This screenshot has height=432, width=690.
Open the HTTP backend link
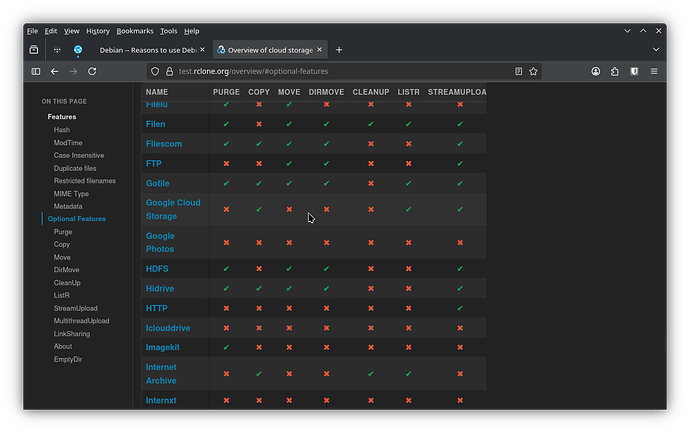tap(157, 308)
